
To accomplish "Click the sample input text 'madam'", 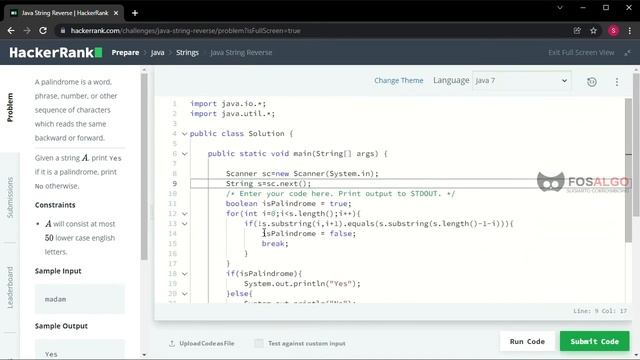I will pos(56,299).
